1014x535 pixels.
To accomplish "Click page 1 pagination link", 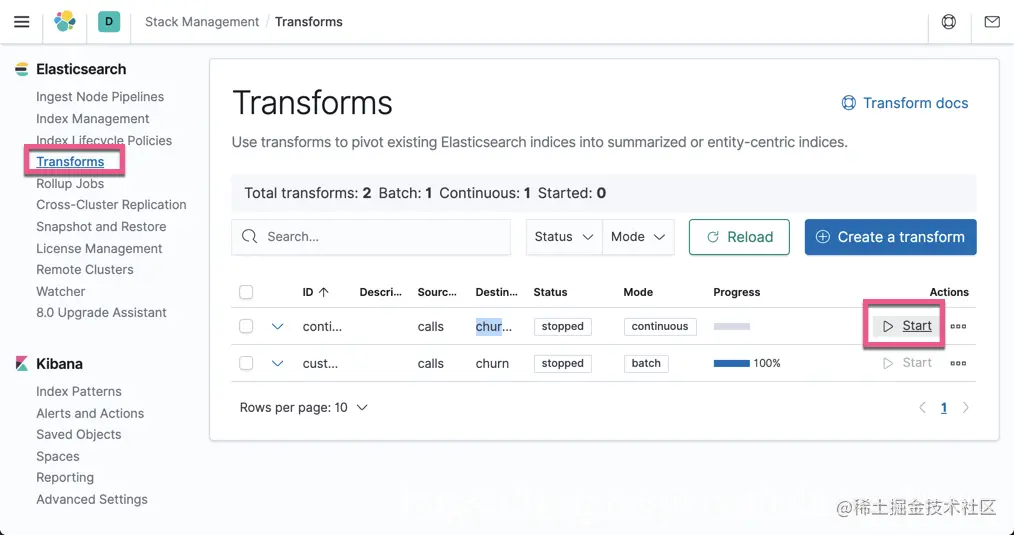I will coord(944,408).
